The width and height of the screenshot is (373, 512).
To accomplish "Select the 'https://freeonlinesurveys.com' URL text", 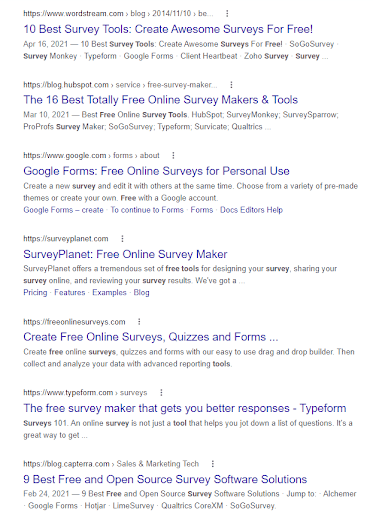I will click(74, 322).
